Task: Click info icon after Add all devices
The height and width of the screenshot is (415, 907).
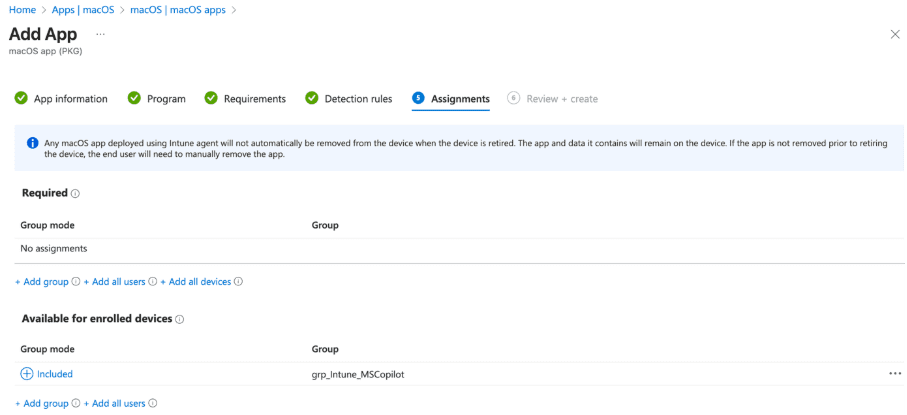Action: (239, 282)
